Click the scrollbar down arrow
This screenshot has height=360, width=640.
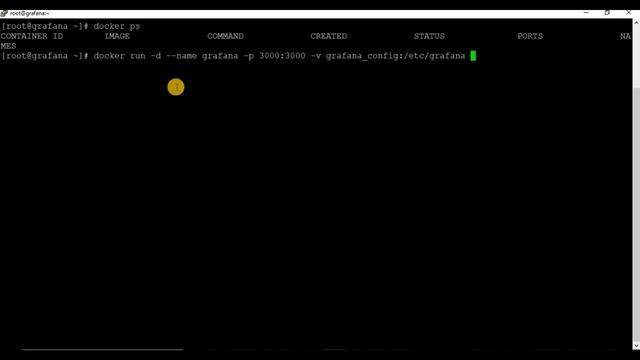pyautogui.click(x=636, y=346)
